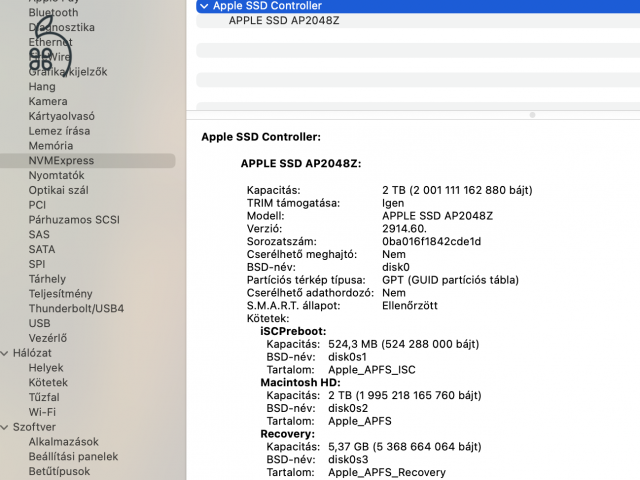Open Nyomtatók in the sidebar
The height and width of the screenshot is (480, 640).
[x=56, y=175]
